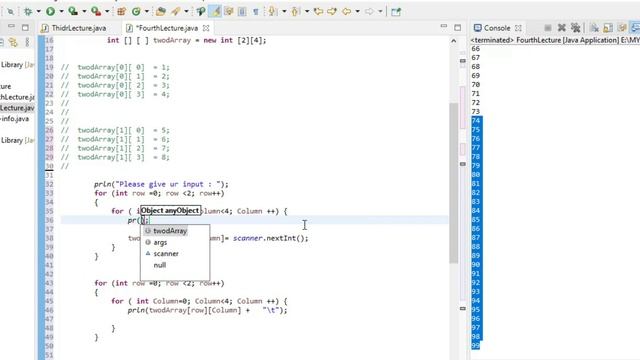Toggle Block Selection mode
The height and width of the screenshot is (360, 640).
pos(242,11)
